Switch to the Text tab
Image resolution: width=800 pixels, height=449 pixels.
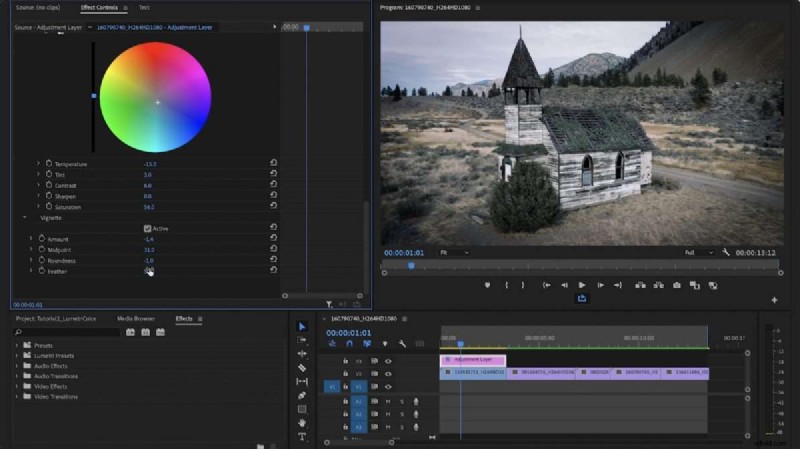tap(144, 8)
